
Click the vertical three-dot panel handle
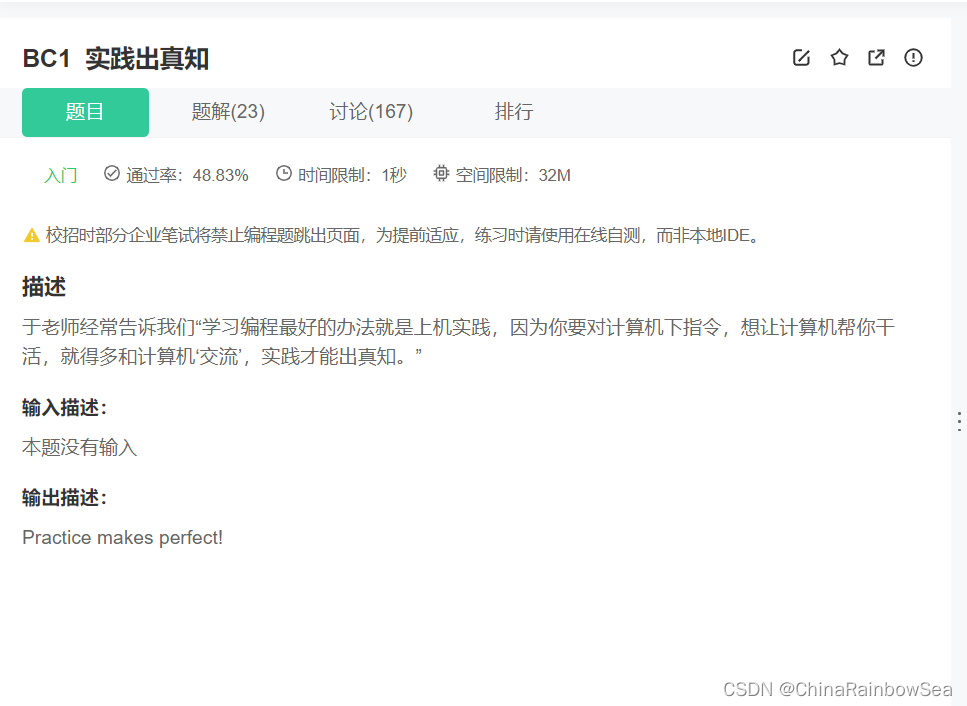tap(959, 421)
